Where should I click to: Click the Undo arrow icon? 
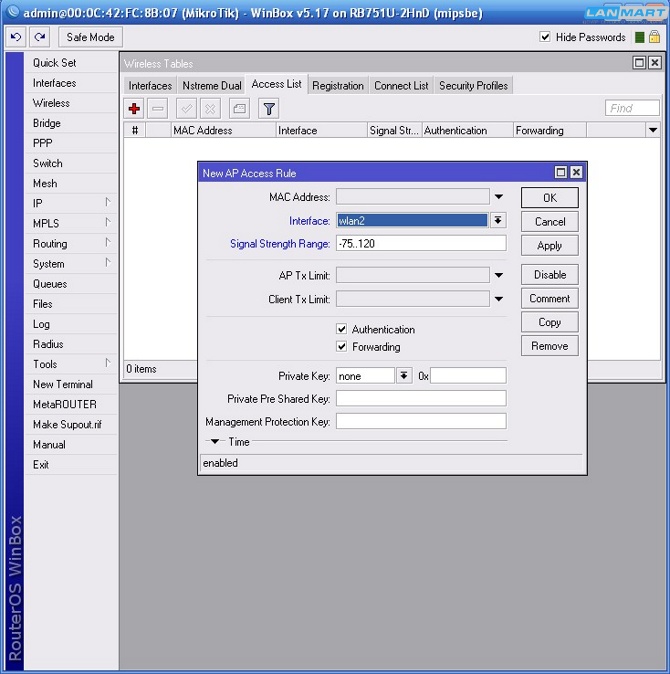(x=16, y=37)
